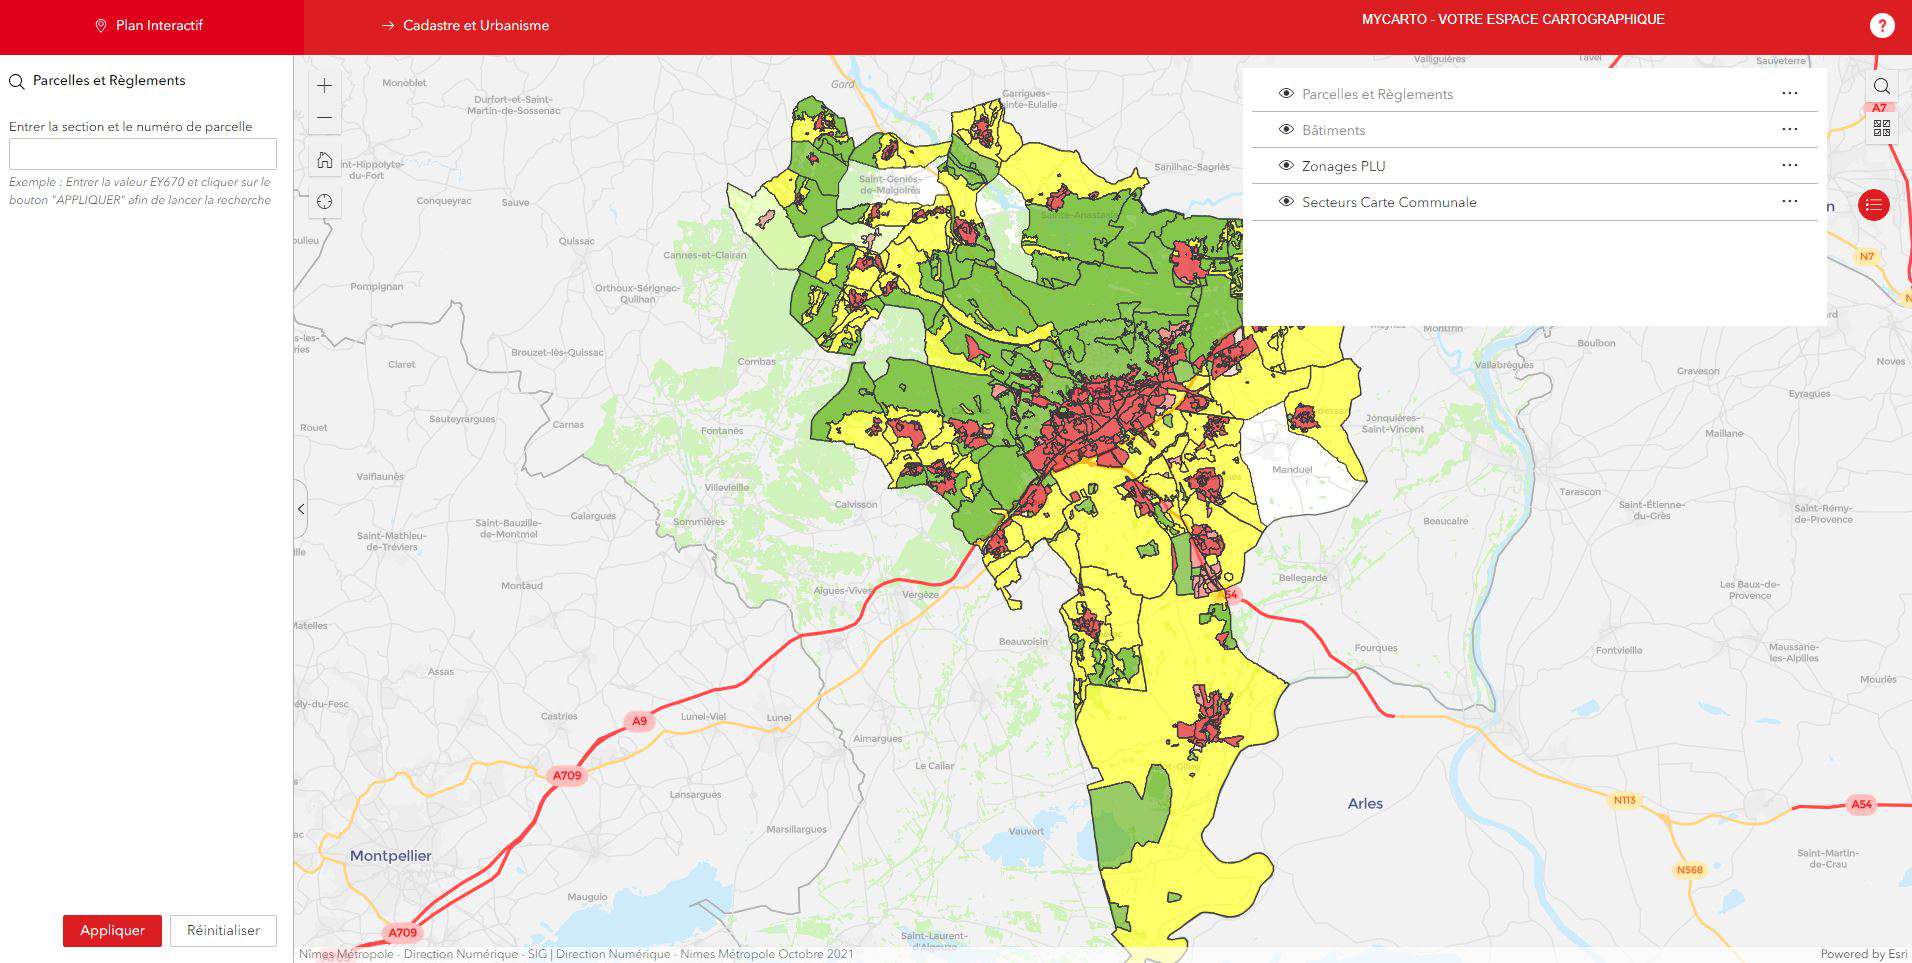Open the basemap gallery grid icon

click(x=1881, y=128)
